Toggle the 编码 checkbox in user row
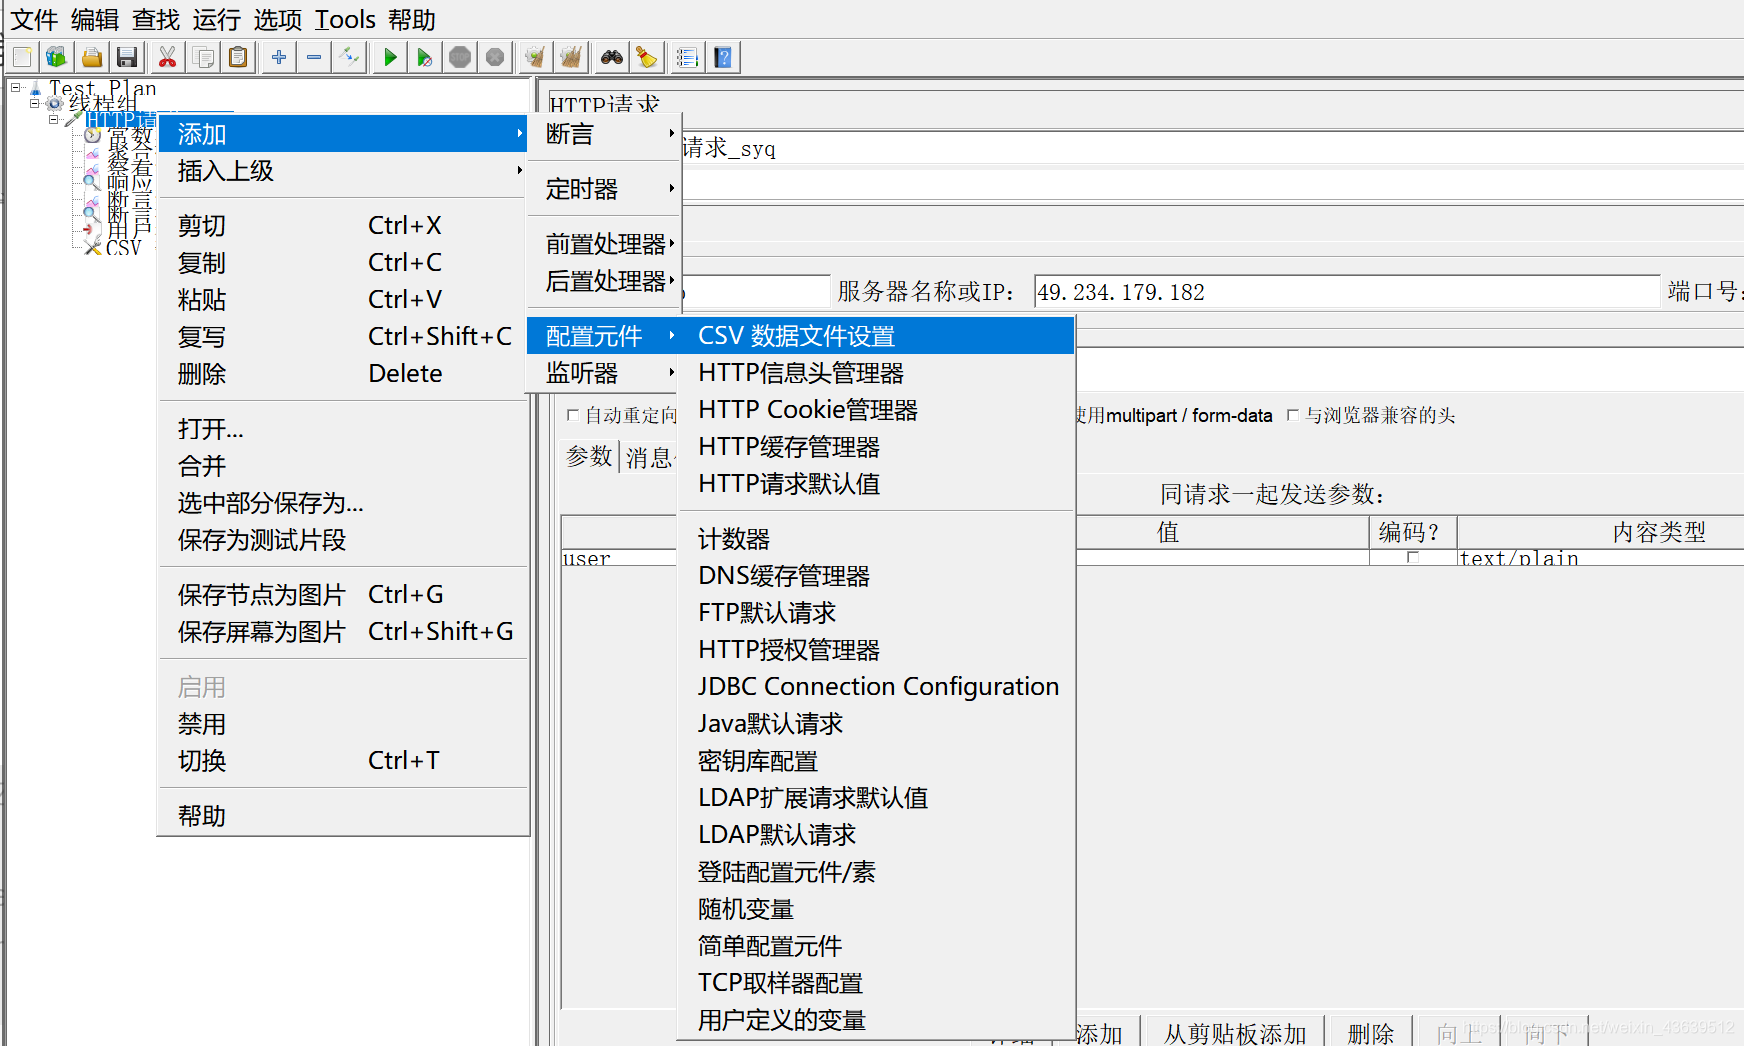 [1413, 558]
